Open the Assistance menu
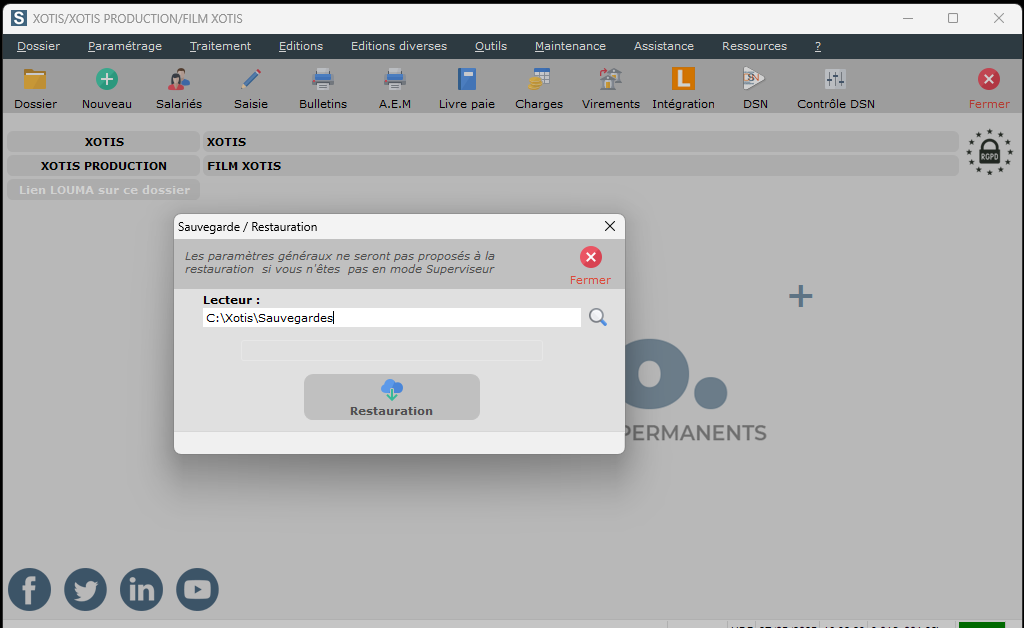1024x628 pixels. click(x=664, y=46)
